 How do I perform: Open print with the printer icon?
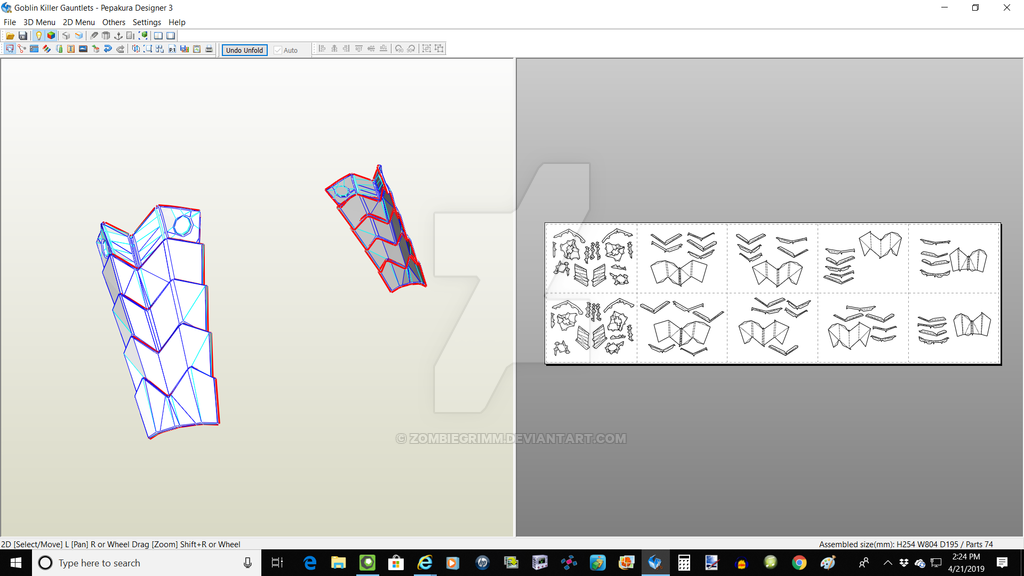pos(209,49)
